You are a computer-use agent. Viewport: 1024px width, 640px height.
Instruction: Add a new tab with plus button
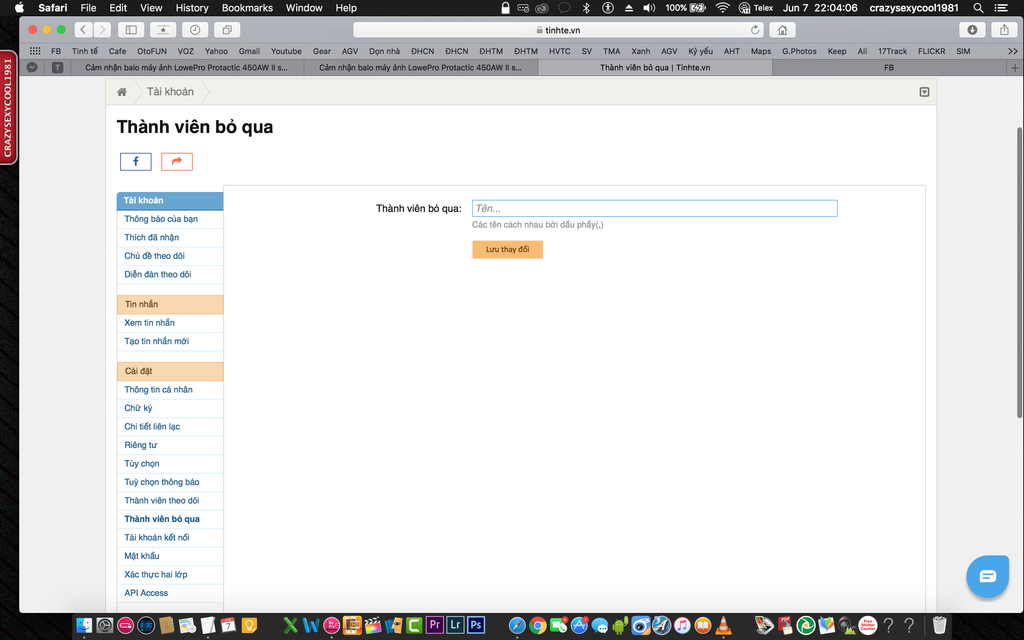pos(1015,67)
